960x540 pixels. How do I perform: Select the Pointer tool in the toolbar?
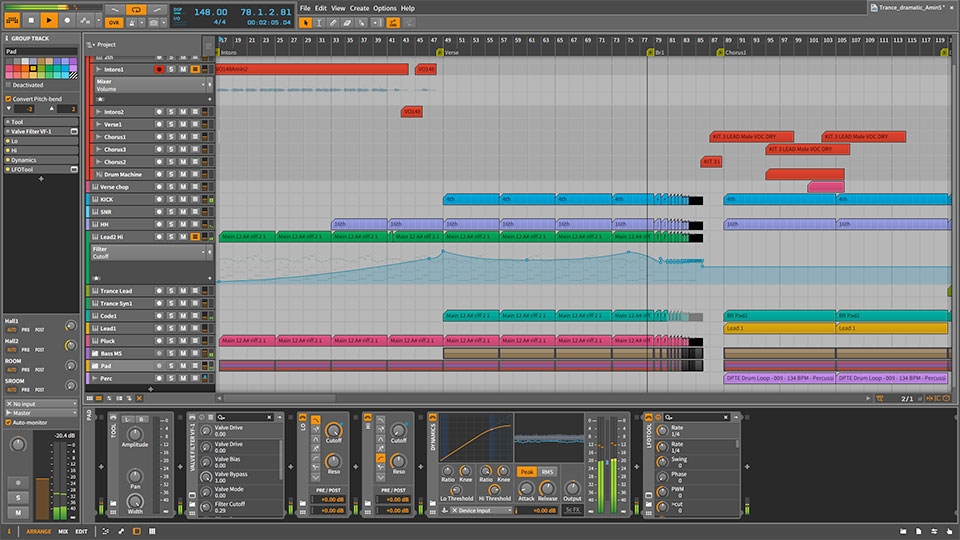click(x=306, y=20)
